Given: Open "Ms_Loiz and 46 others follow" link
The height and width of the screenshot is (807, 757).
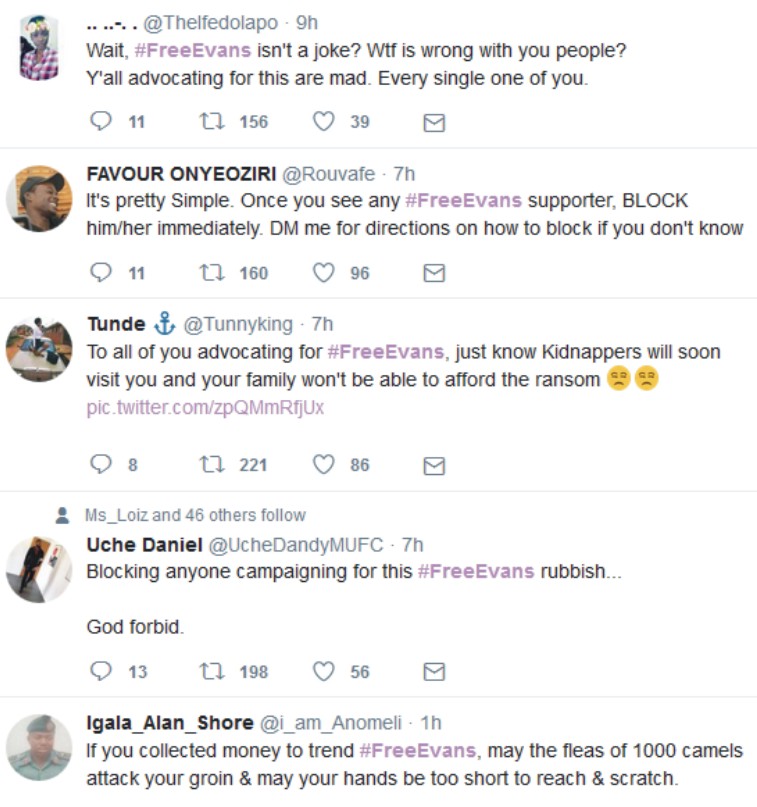Looking at the screenshot, I should 195,516.
